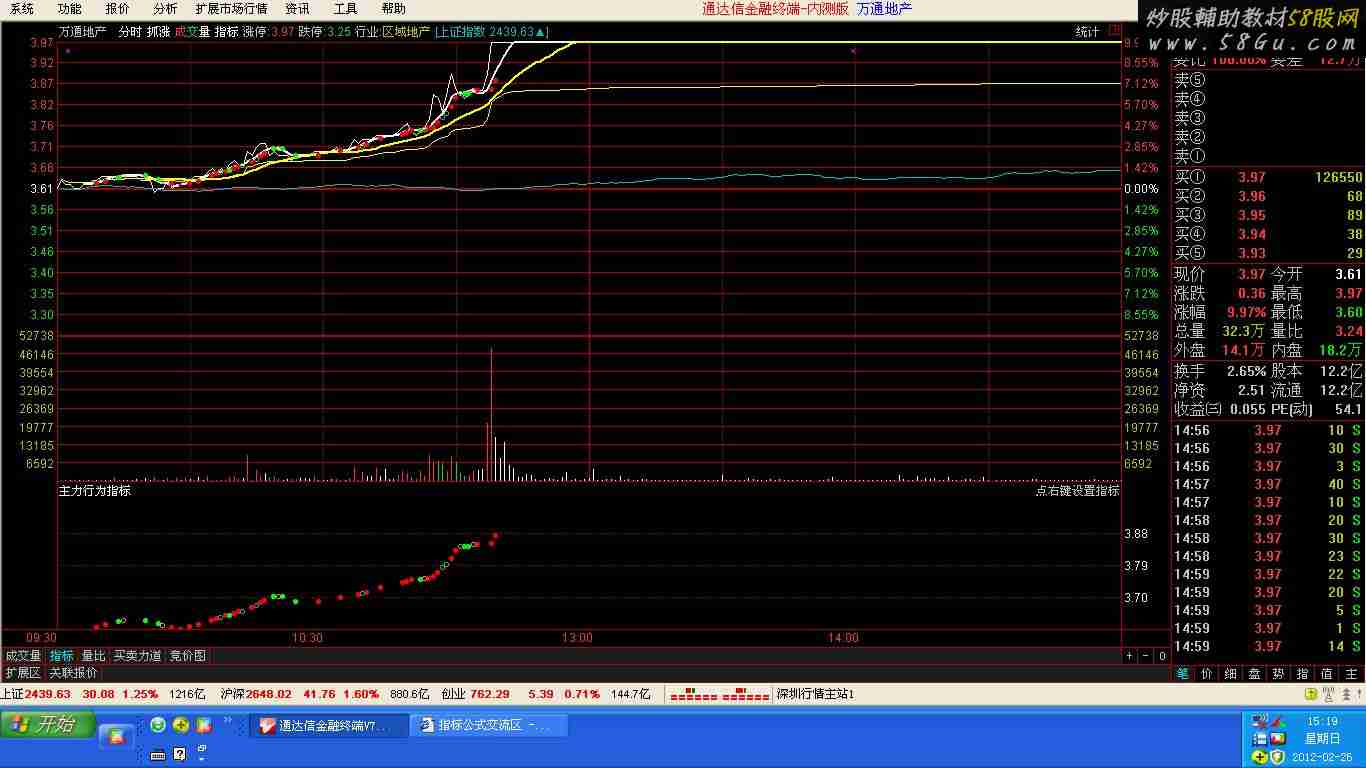The width and height of the screenshot is (1366, 768).
Task: Click the question mark help icon in taskbar
Action: tap(180, 754)
